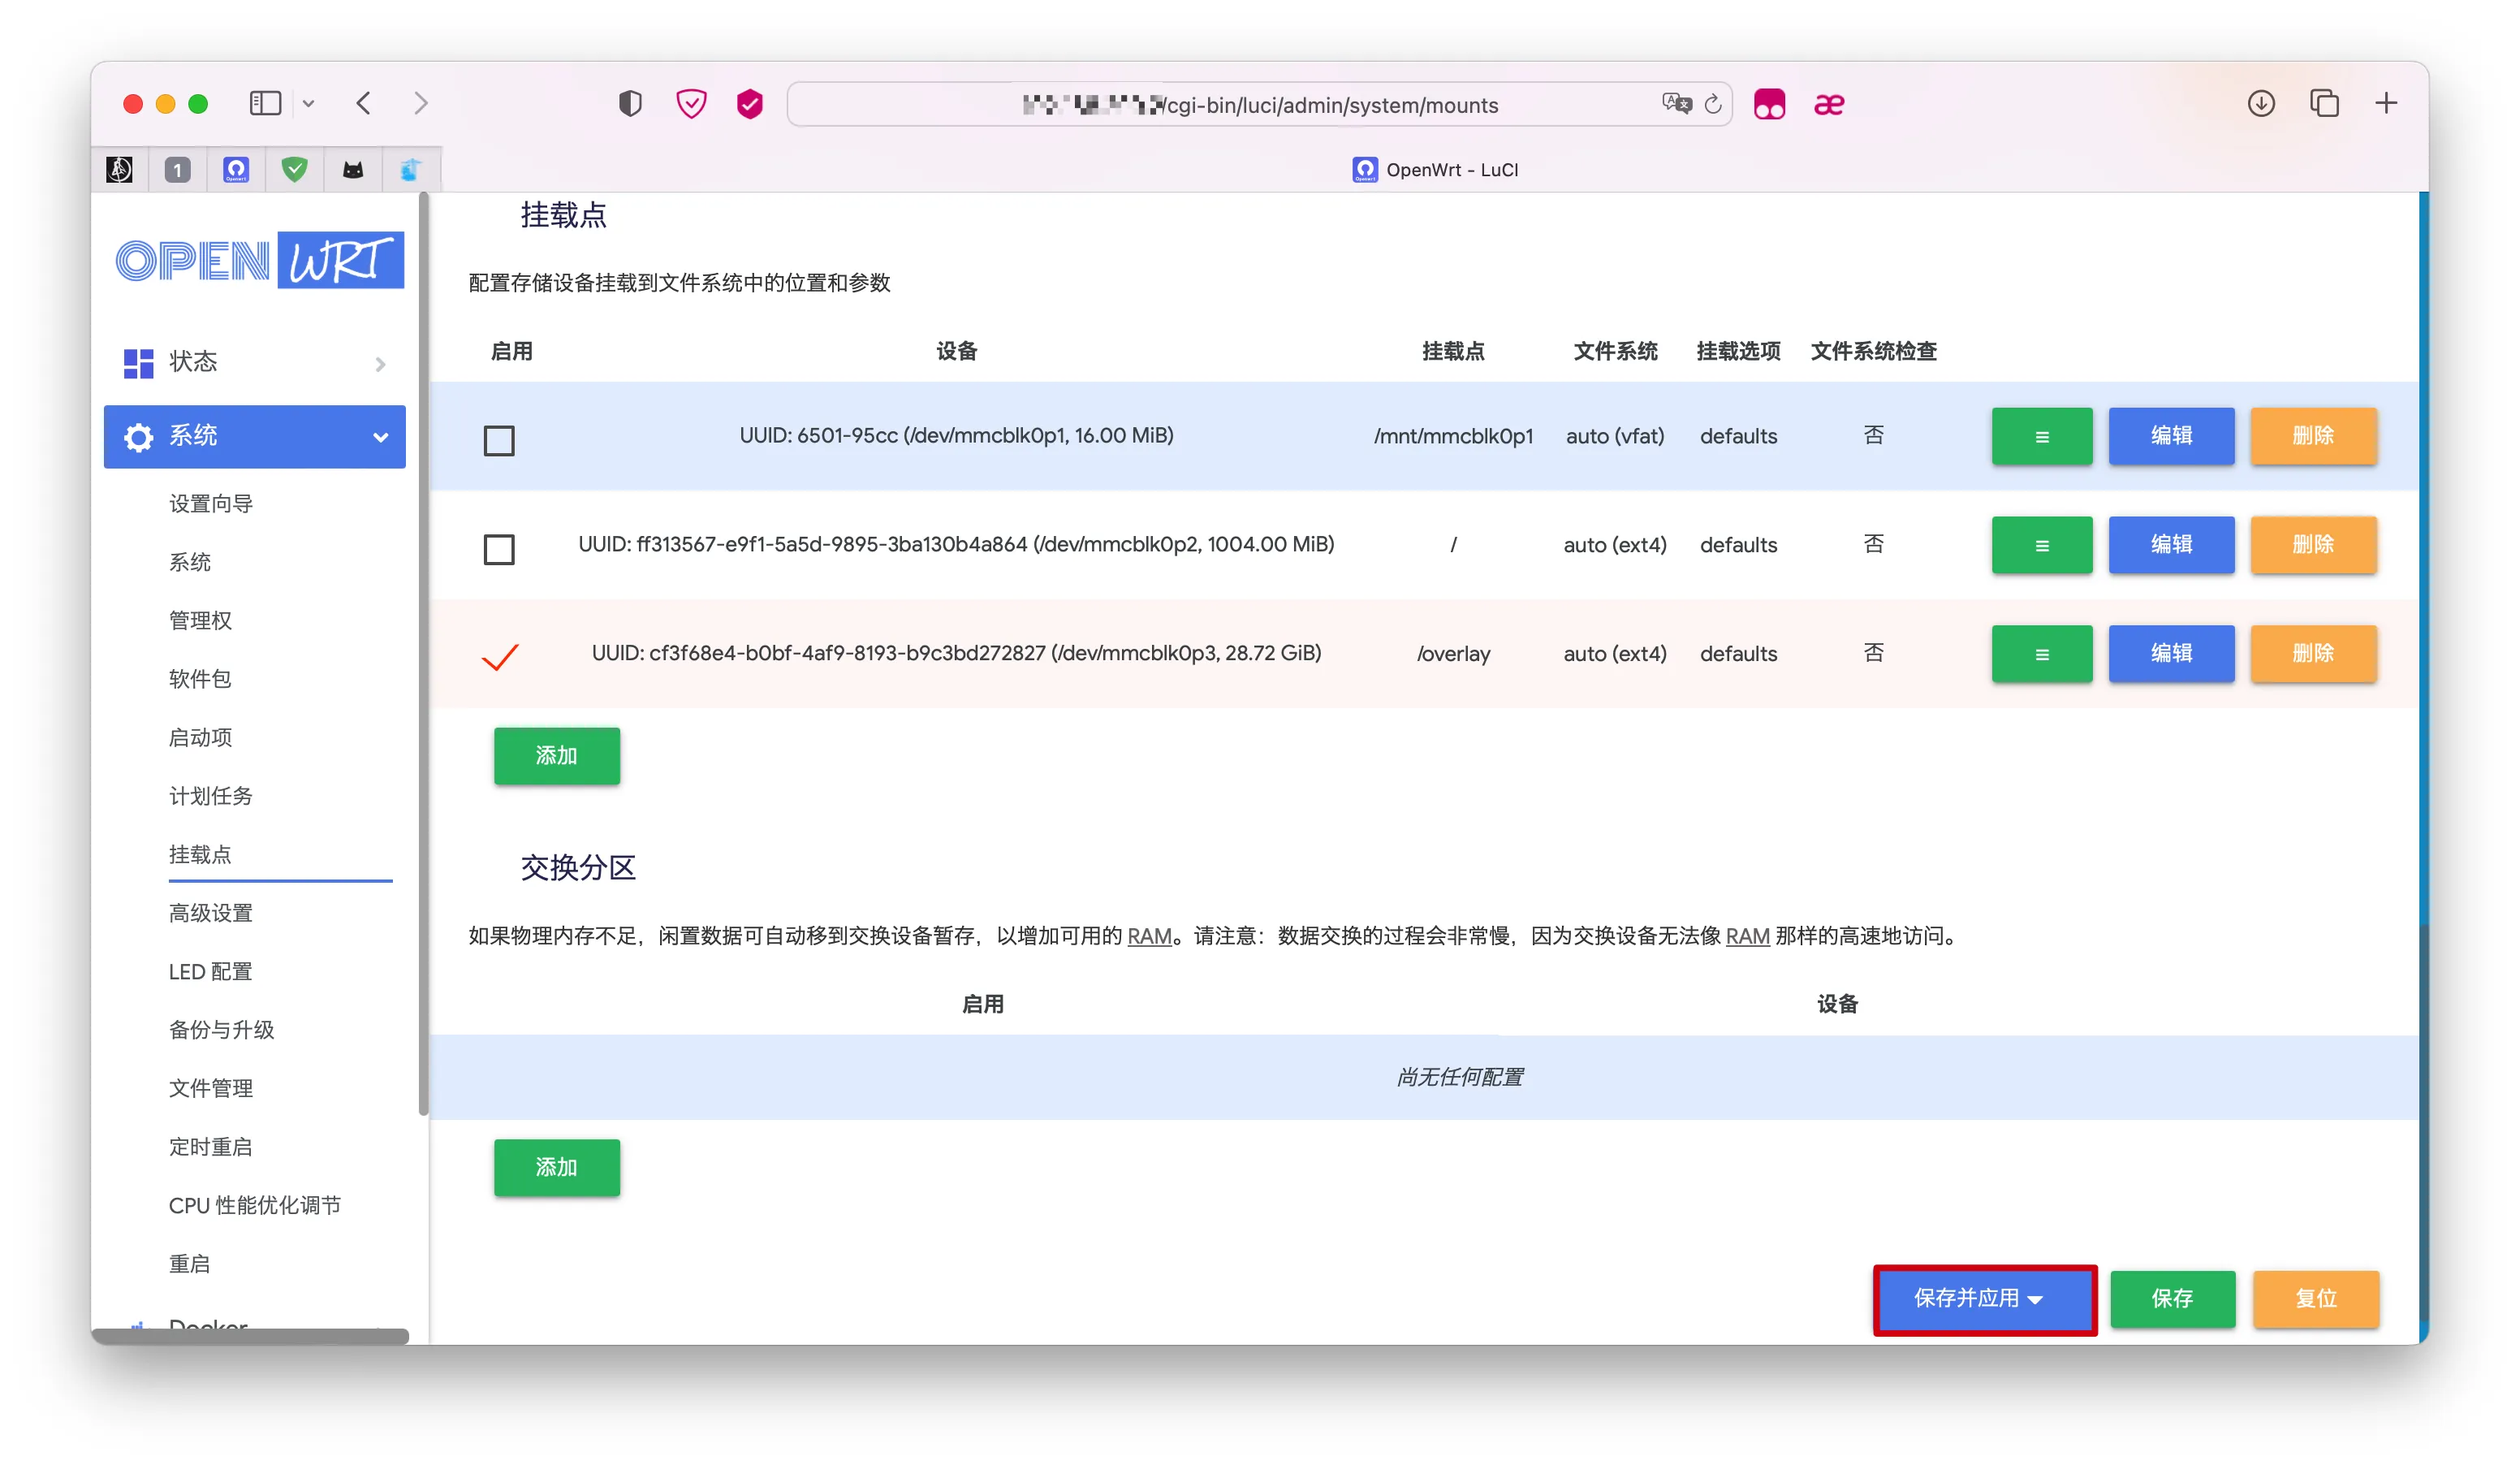Click the sidebar horizontal scrollbar
The width and height of the screenshot is (2520, 1465).
pos(250,1336)
